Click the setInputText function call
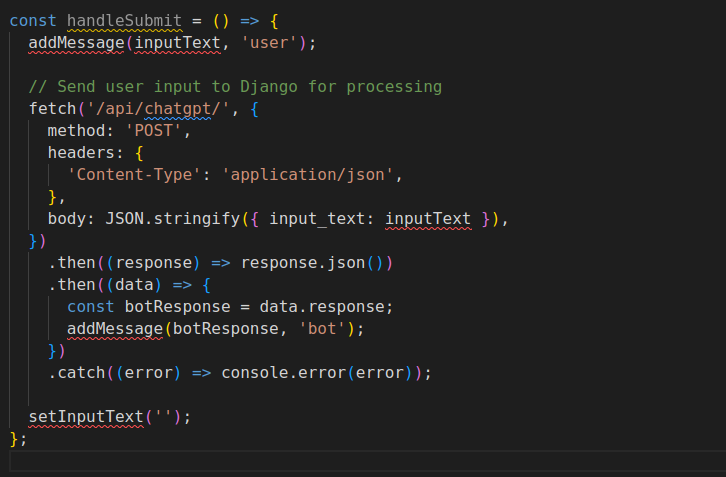The height and width of the screenshot is (477, 726). pyautogui.click(x=86, y=415)
